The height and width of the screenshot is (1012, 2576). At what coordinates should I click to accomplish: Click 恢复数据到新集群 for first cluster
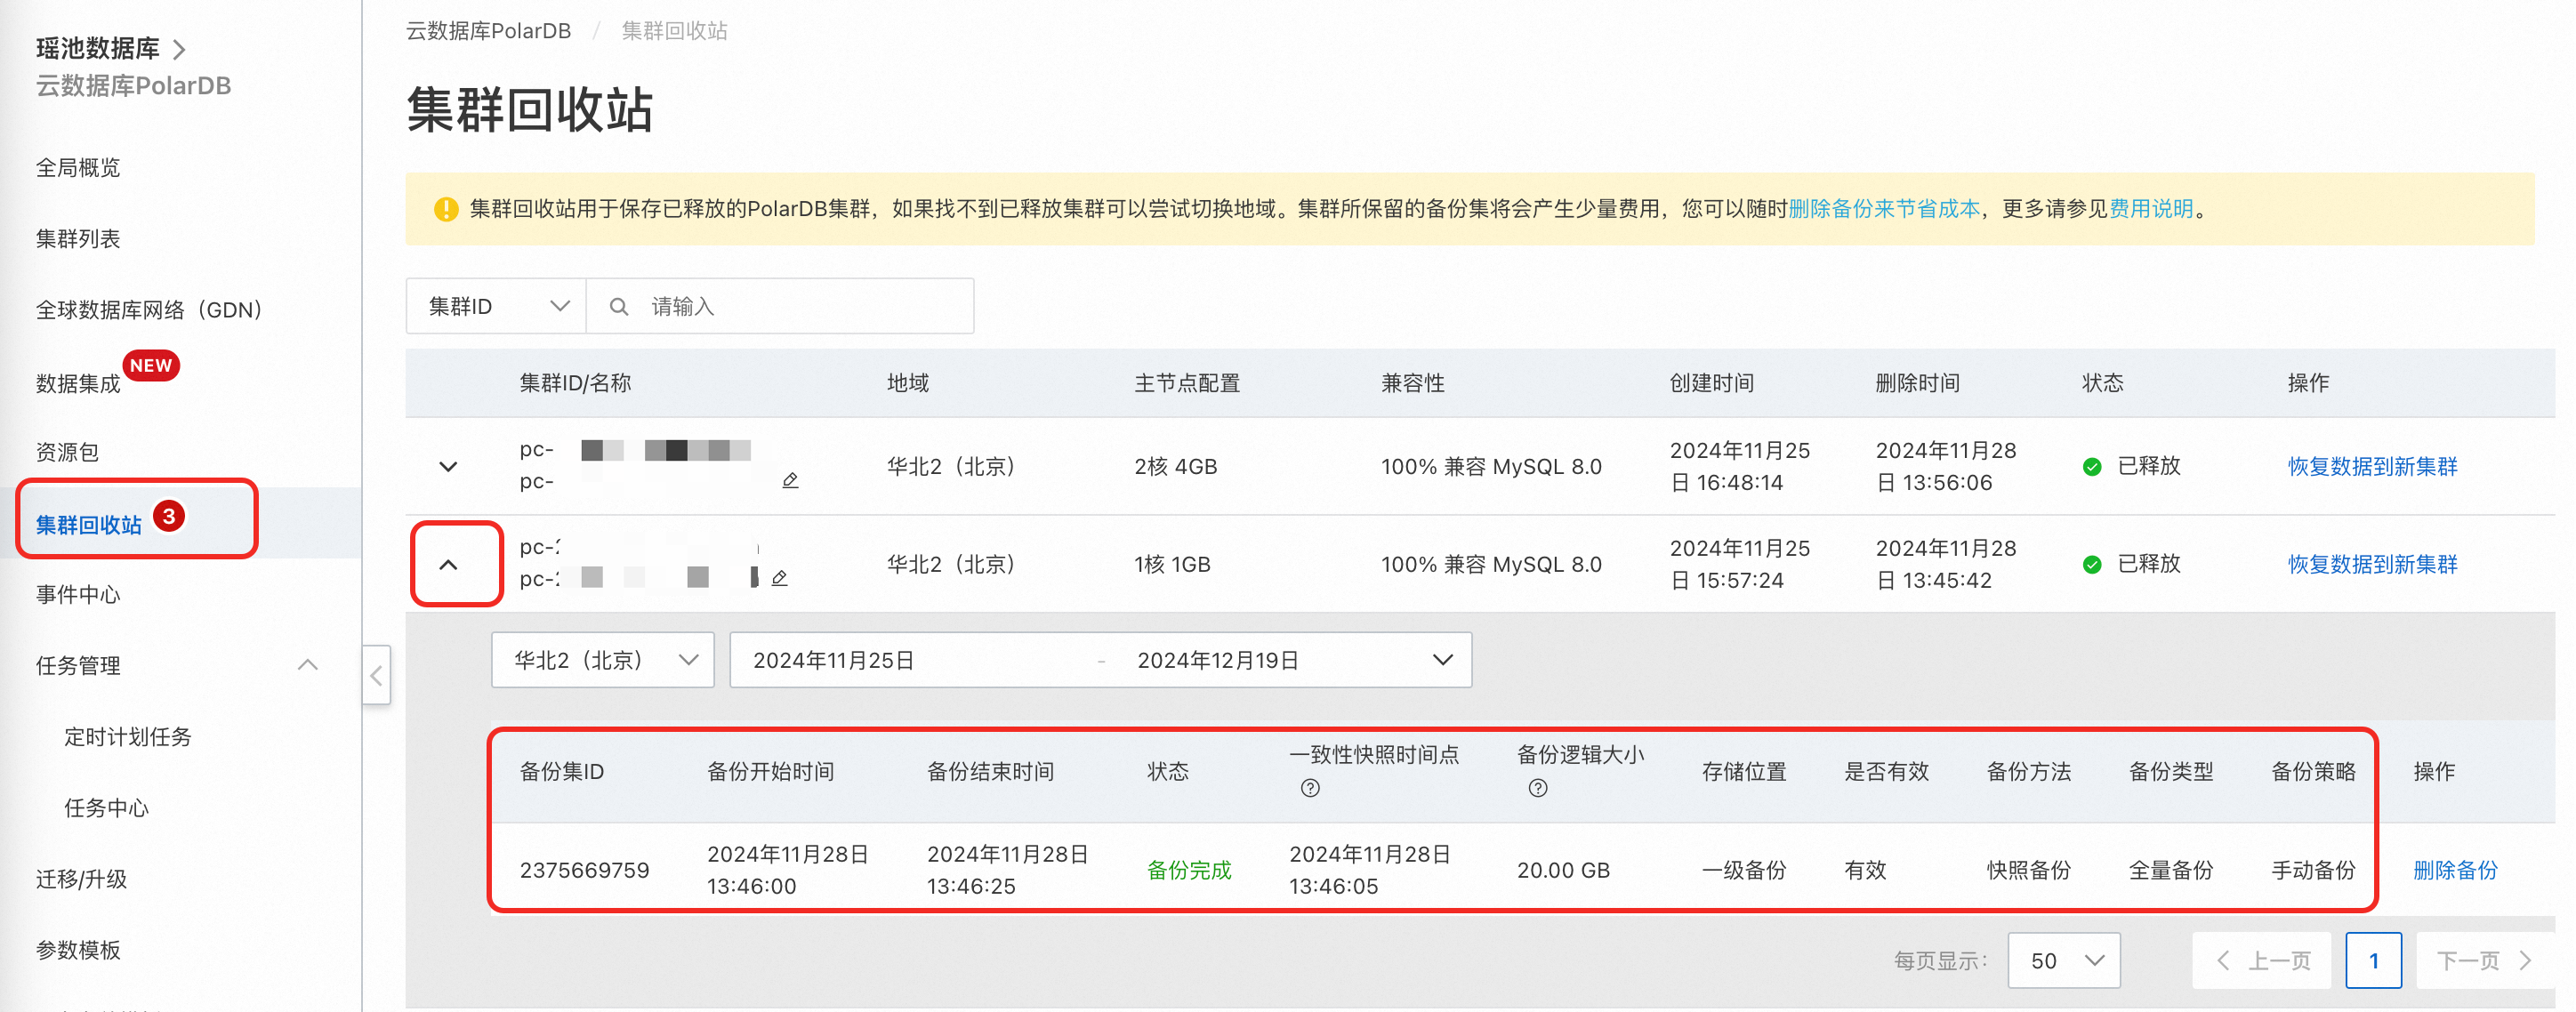2371,467
